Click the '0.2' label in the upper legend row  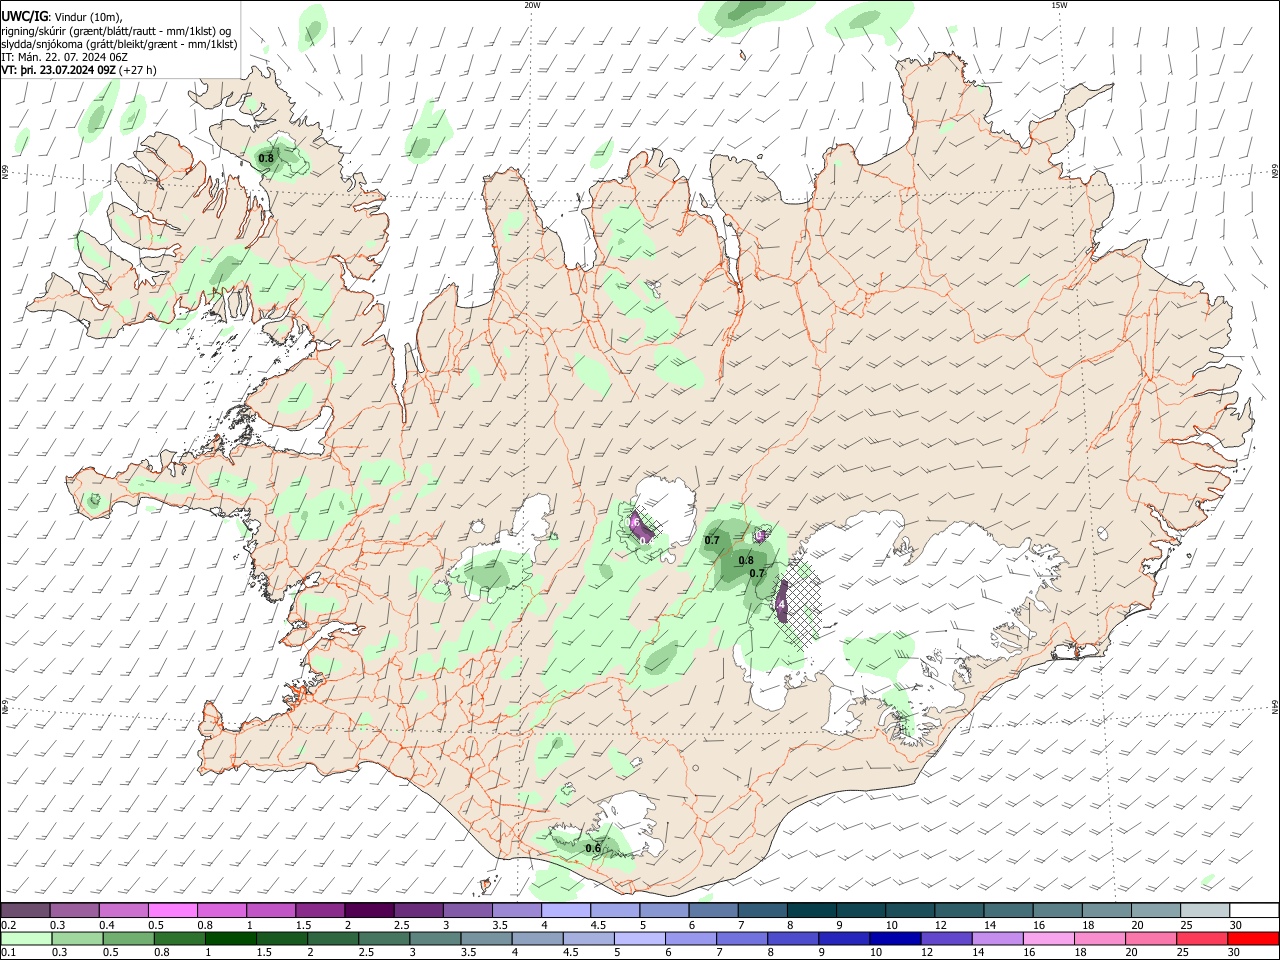coord(9,925)
